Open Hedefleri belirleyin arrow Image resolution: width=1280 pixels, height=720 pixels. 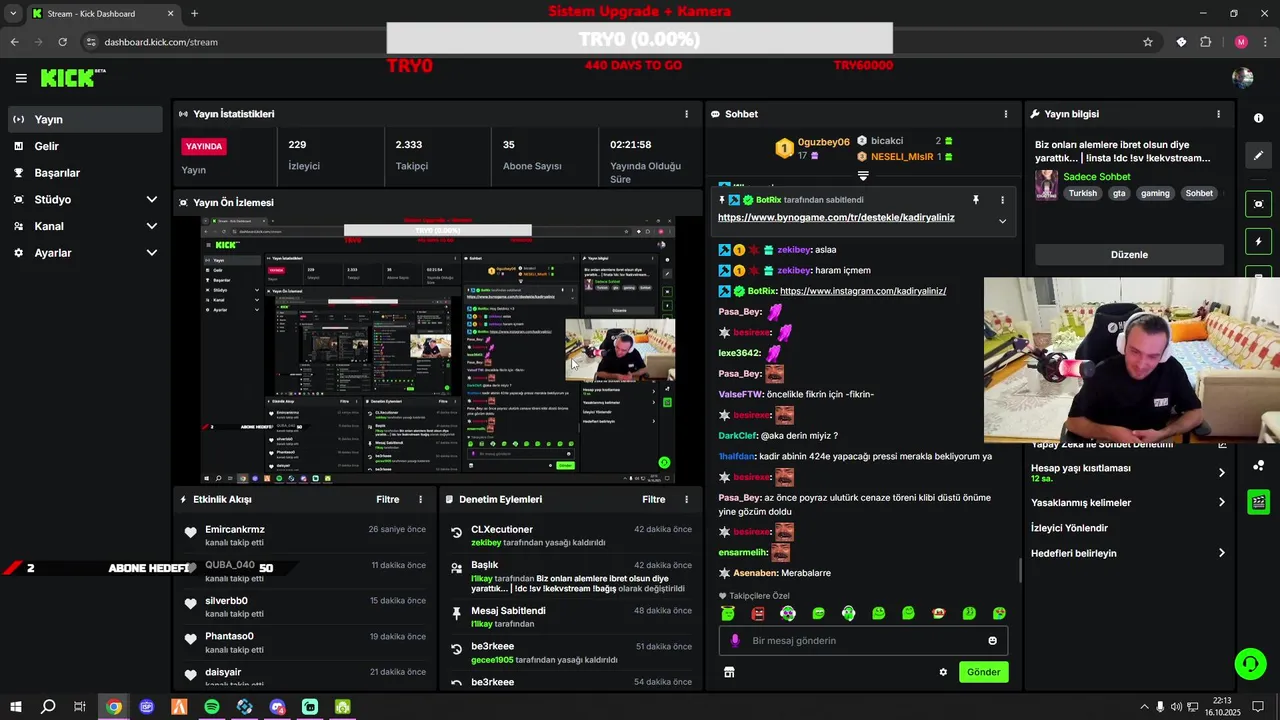[x=1221, y=553]
